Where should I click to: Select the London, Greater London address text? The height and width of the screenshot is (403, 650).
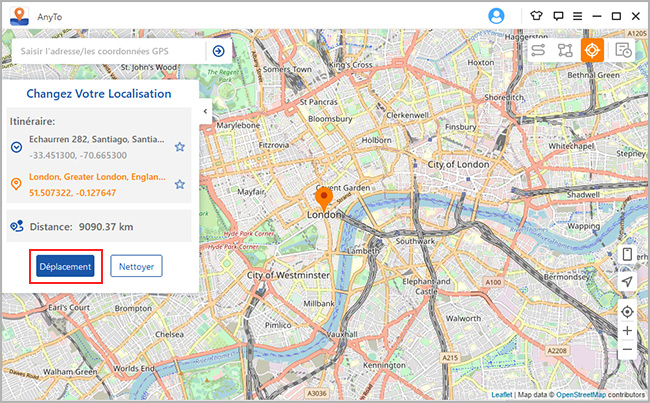click(x=97, y=177)
